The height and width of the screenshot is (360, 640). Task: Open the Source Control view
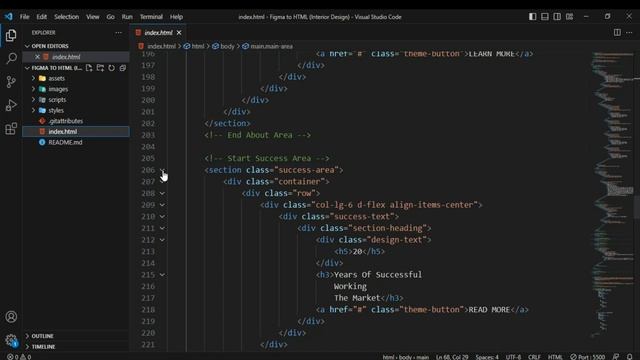coord(11,82)
